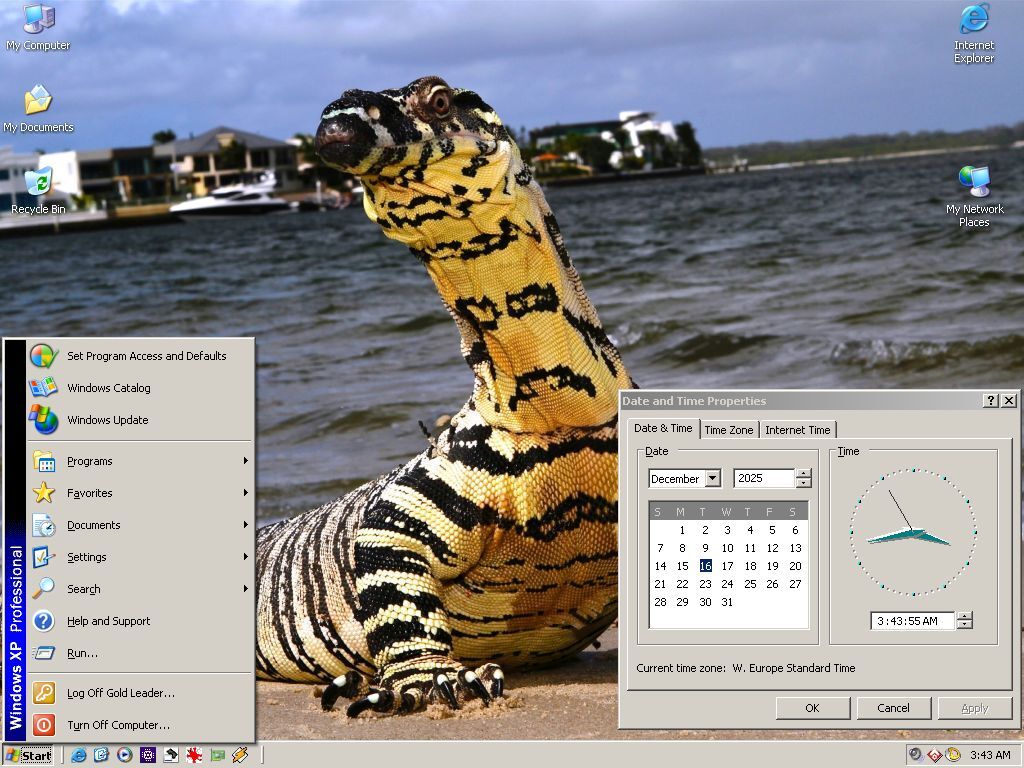Launch Internet Explorer from quick launch bar
This screenshot has width=1024, height=768.
tap(79, 755)
